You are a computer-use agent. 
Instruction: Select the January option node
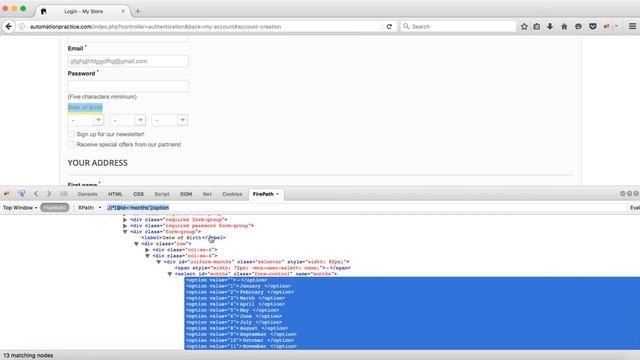click(x=239, y=286)
